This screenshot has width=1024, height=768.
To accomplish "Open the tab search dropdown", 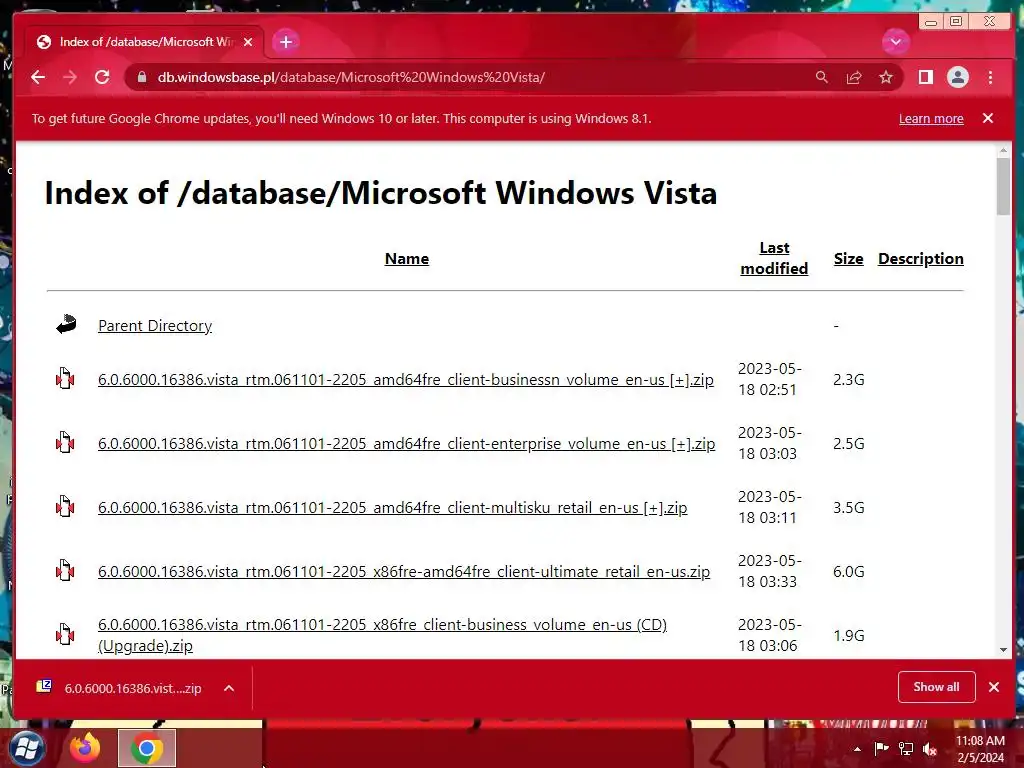I will (x=895, y=42).
